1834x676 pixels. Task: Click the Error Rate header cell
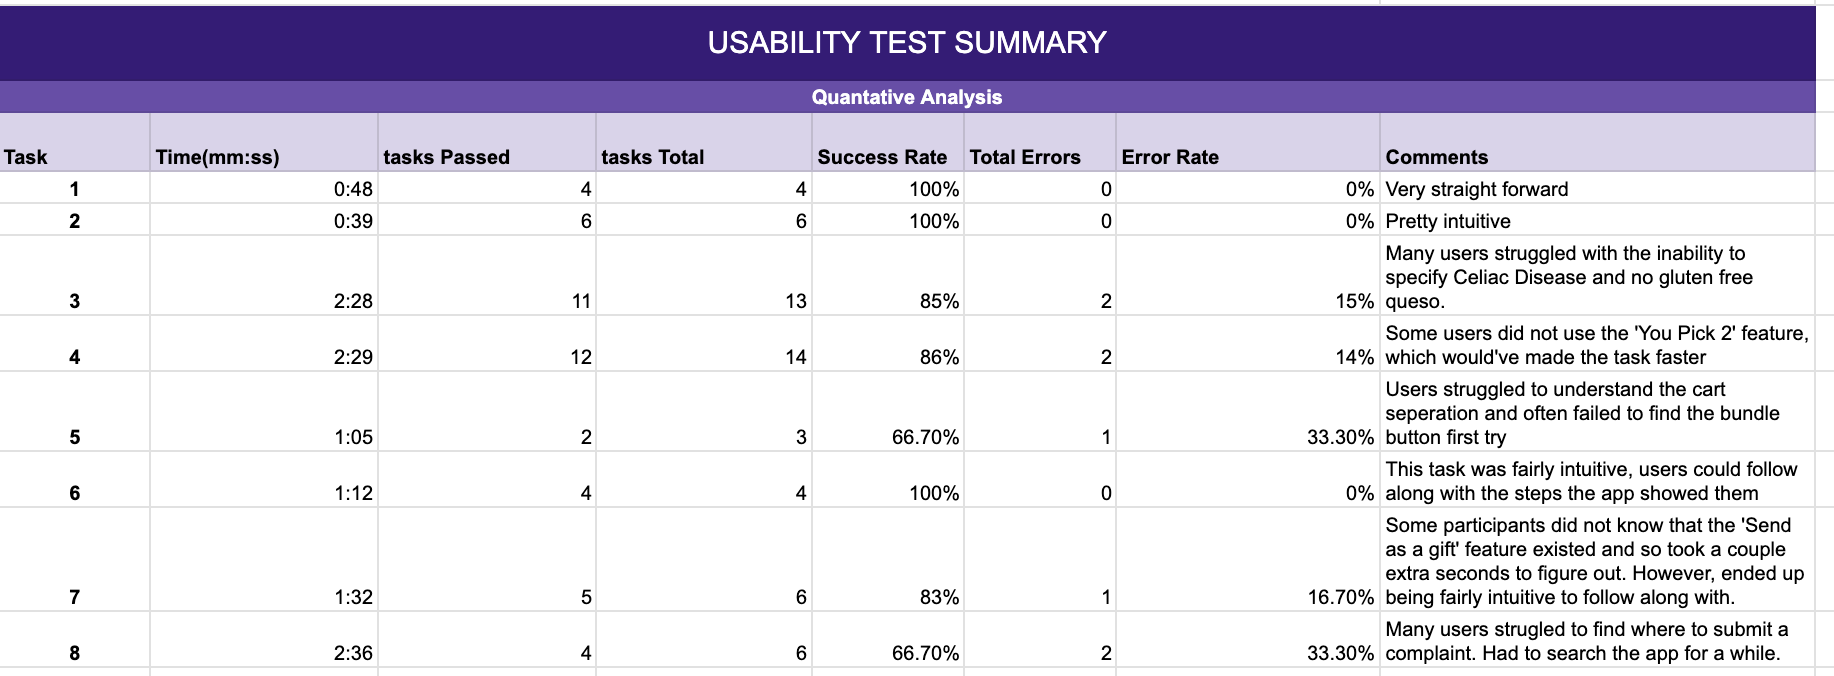tap(1248, 142)
